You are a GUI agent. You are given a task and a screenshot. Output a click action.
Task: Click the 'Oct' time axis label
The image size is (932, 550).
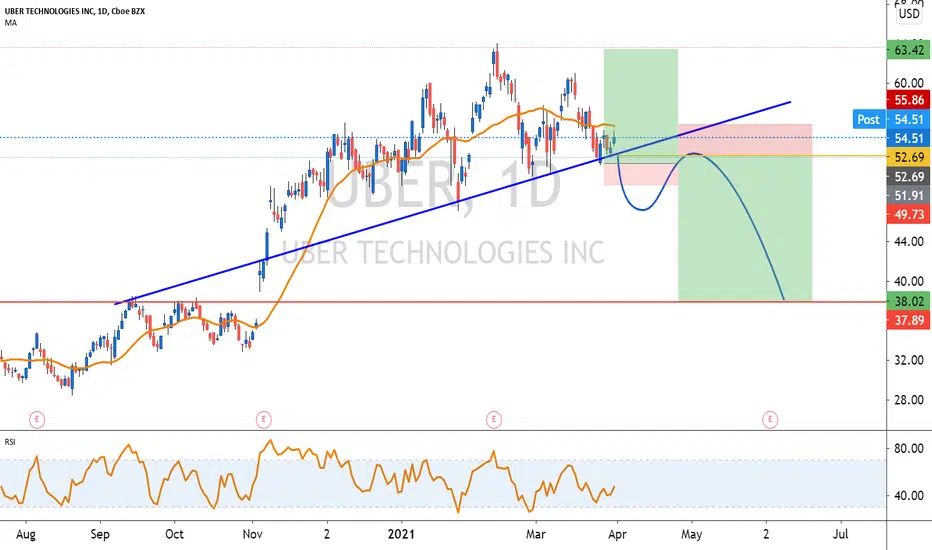[174, 535]
